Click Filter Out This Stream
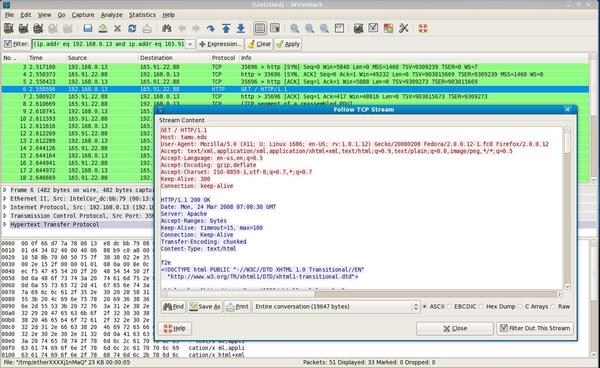The width and height of the screenshot is (600, 368). (535, 328)
